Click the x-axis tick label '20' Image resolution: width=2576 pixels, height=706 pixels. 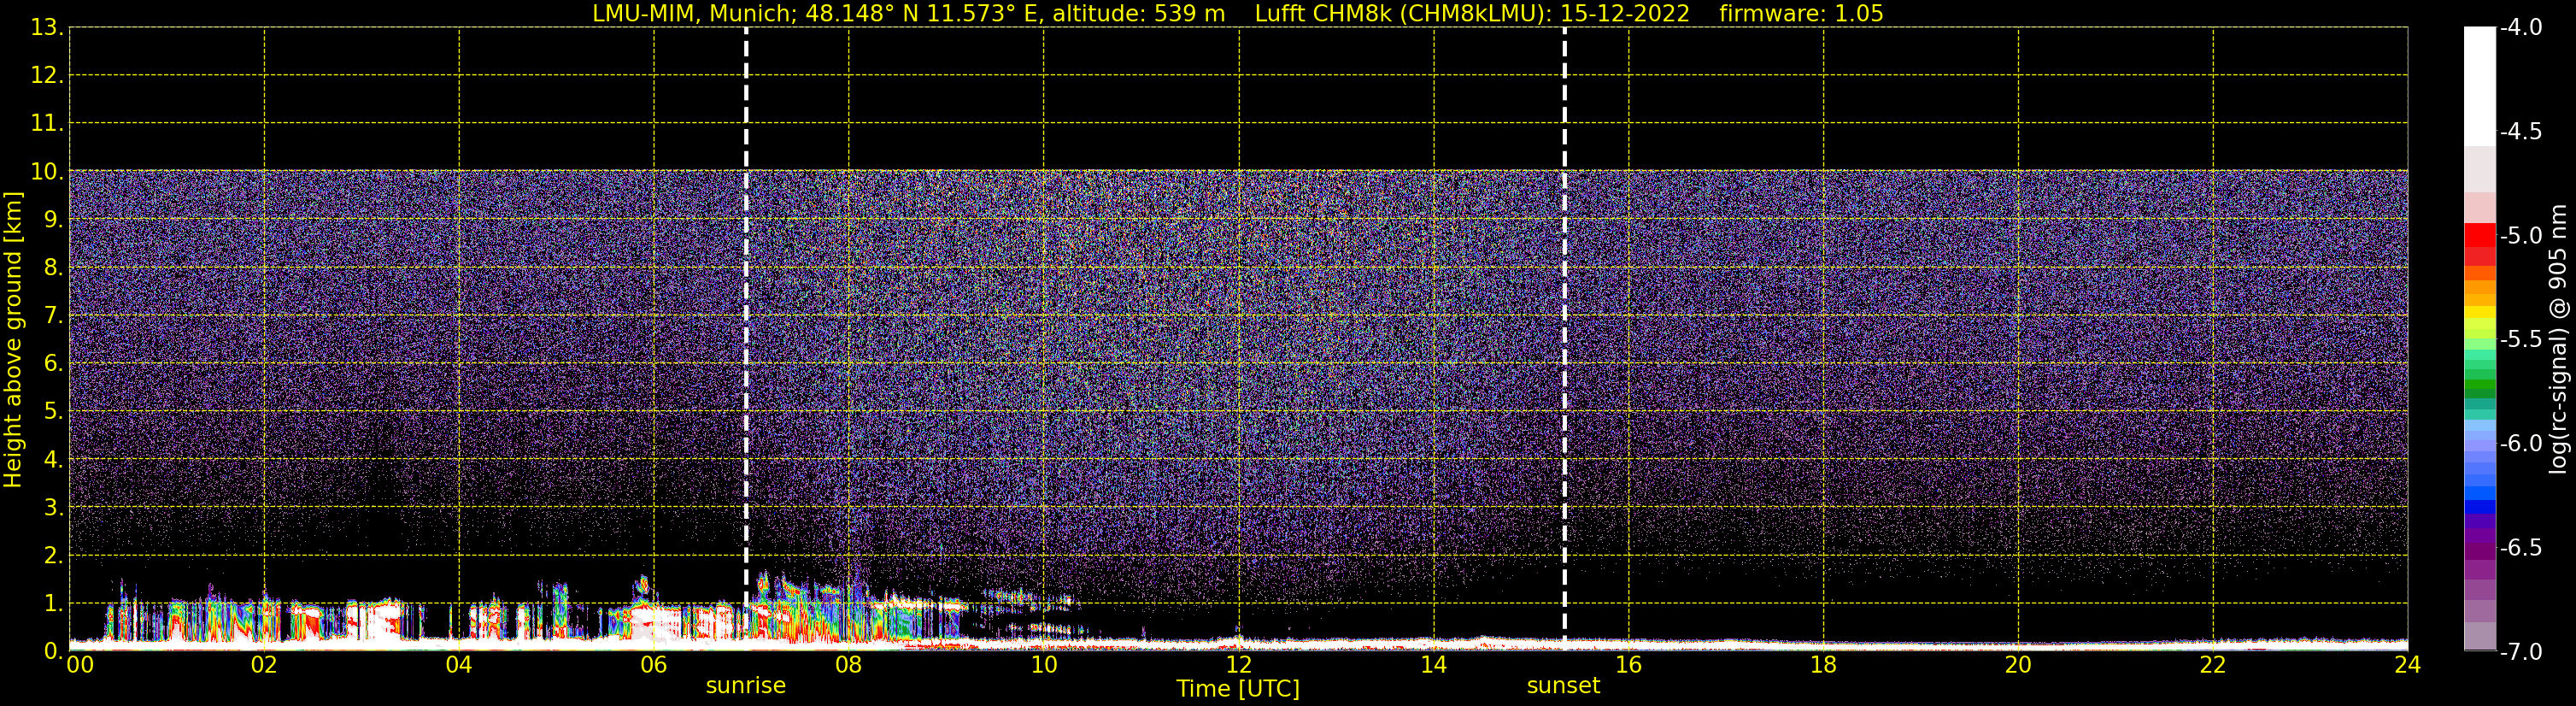(2018, 665)
